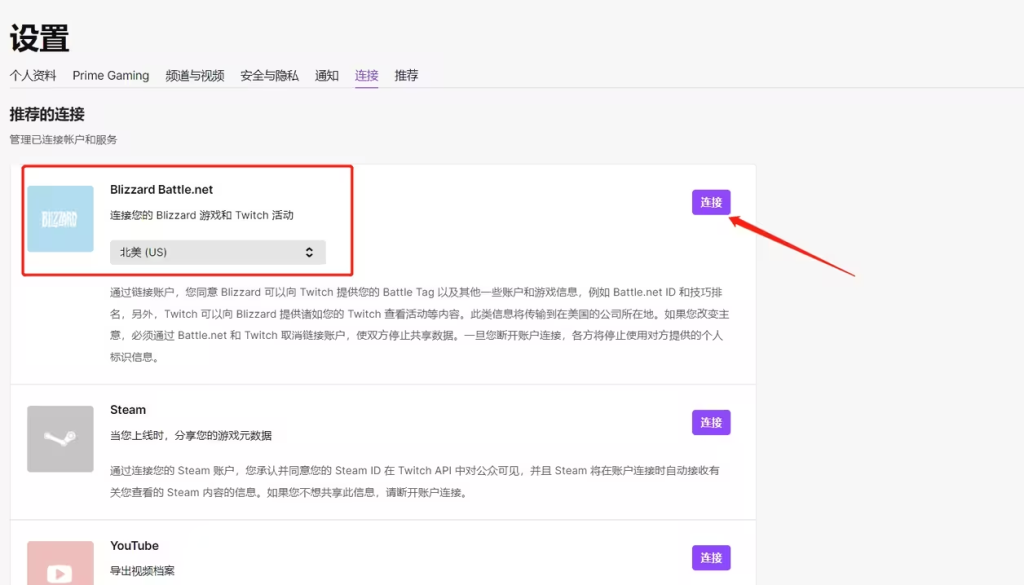The image size is (1024, 585).
Task: Open the 个人资料 settings tab
Action: [x=33, y=76]
